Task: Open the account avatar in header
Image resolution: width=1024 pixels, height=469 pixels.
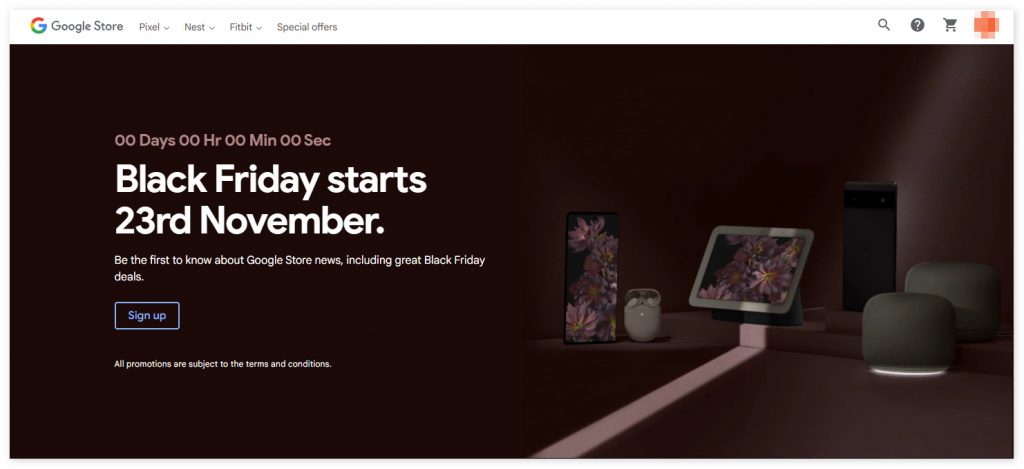Action: [x=986, y=25]
